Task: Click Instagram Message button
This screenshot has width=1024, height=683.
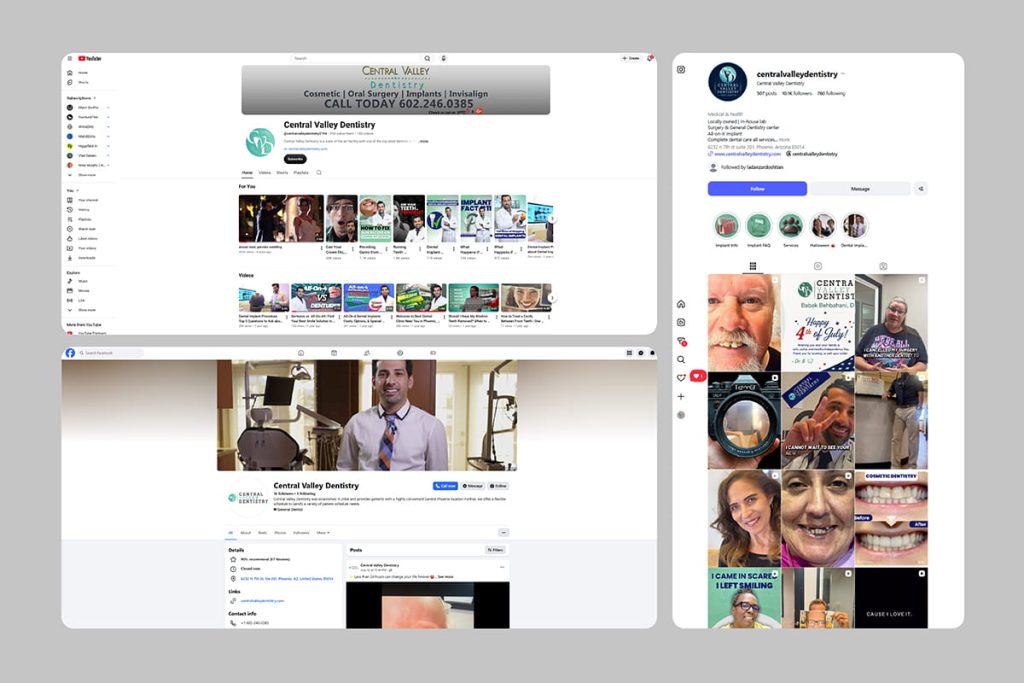Action: click(x=860, y=189)
